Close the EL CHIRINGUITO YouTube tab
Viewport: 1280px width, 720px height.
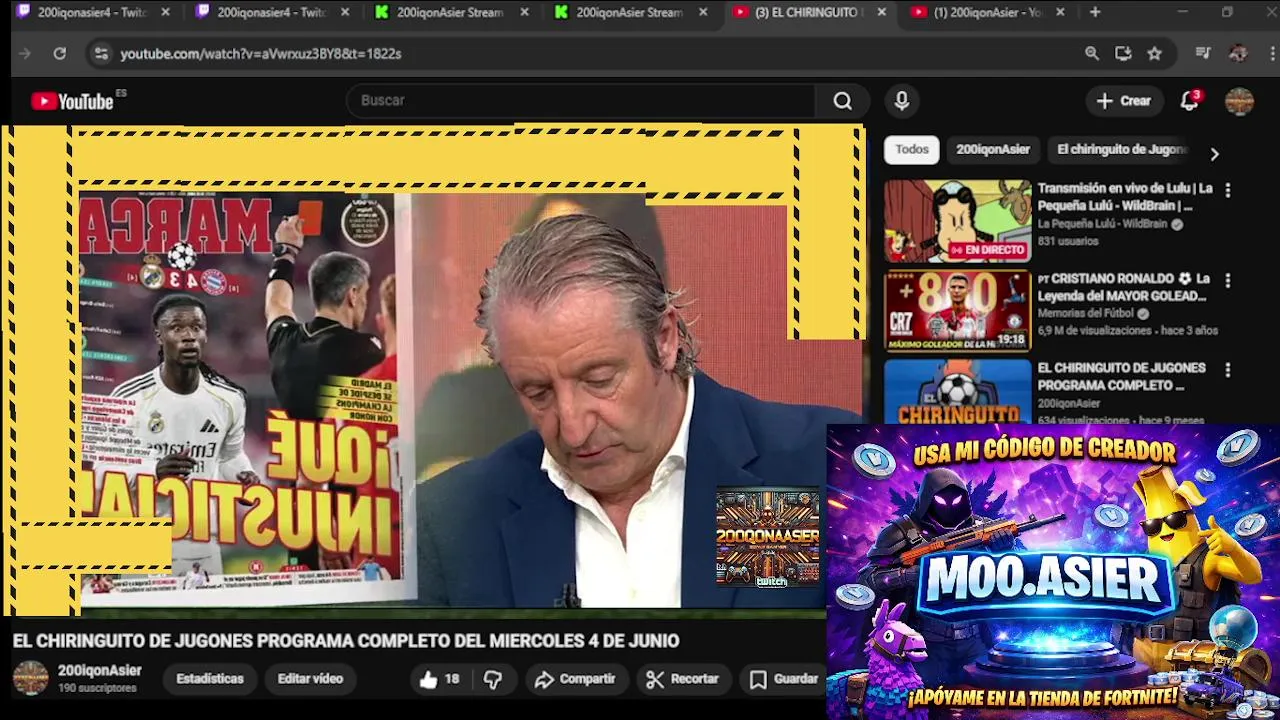881,12
